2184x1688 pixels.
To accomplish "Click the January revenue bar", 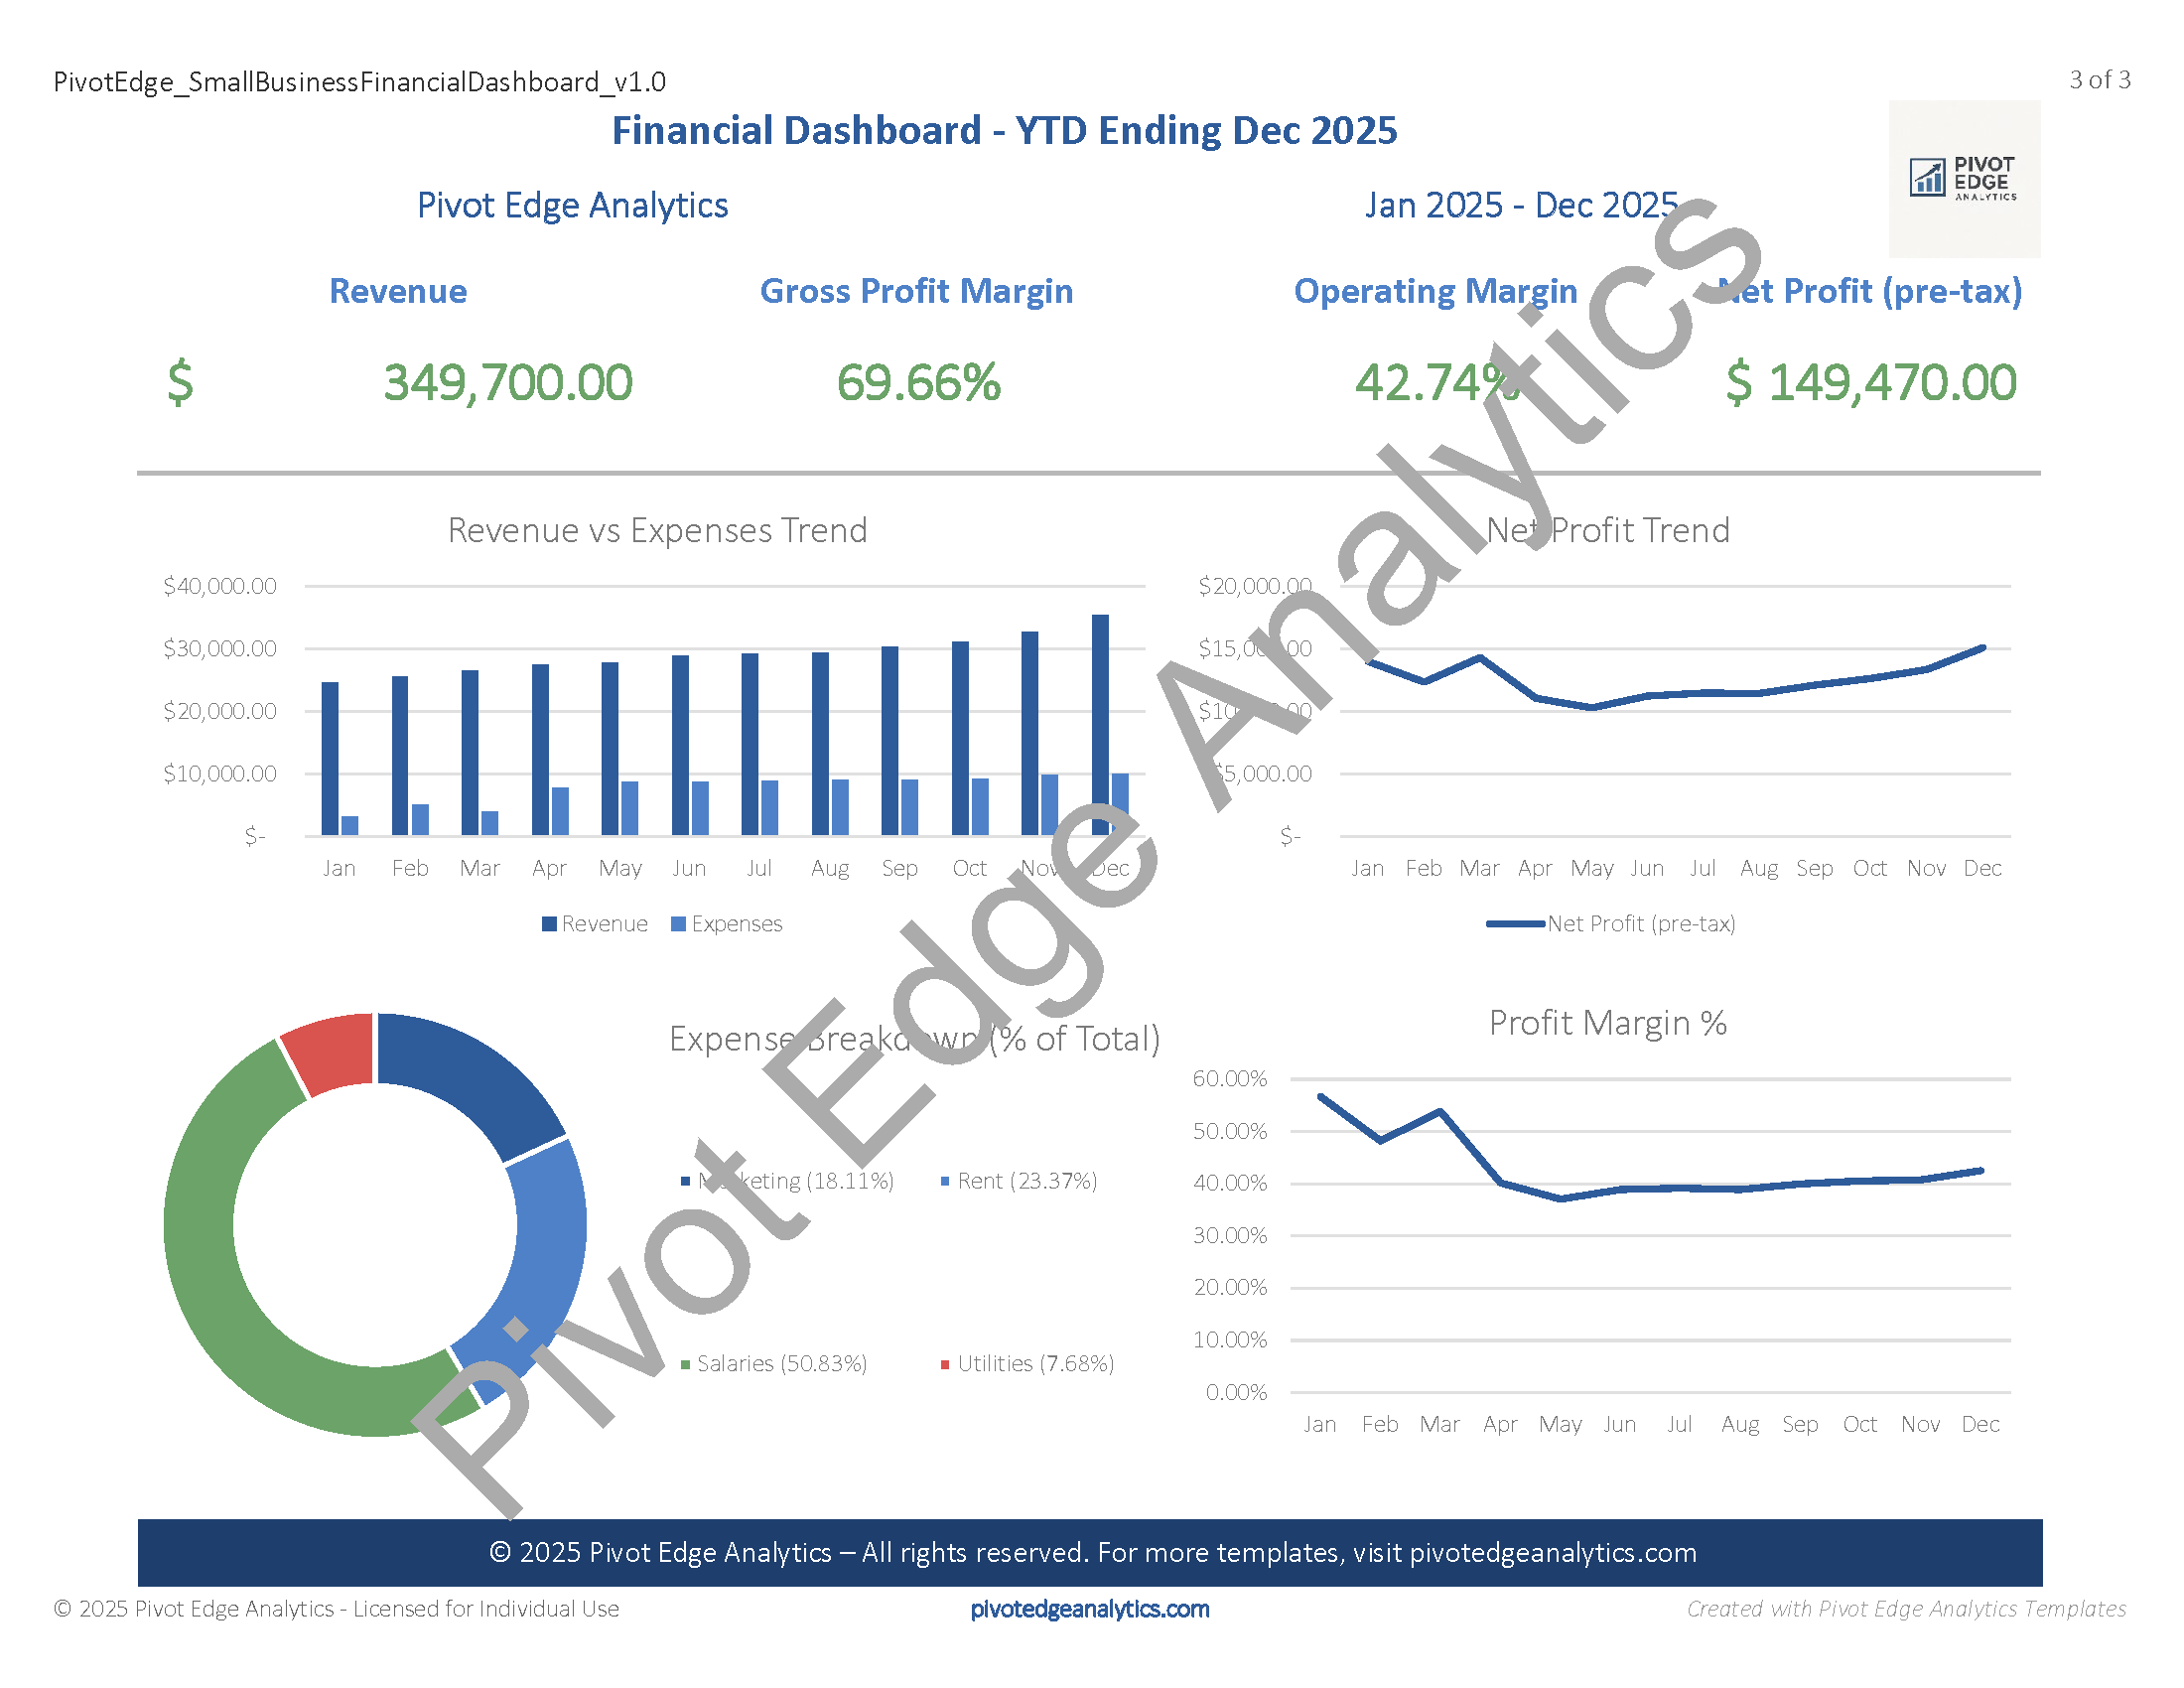I will [x=329, y=758].
